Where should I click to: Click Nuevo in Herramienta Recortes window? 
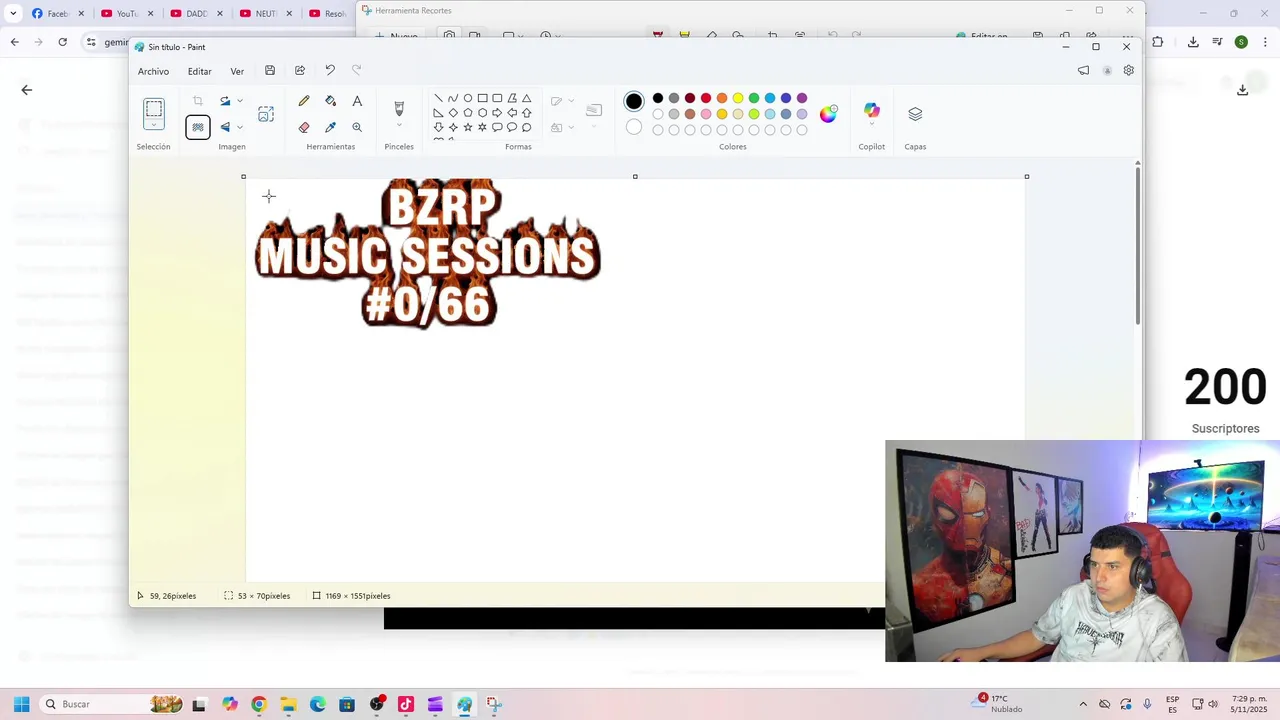click(x=396, y=36)
